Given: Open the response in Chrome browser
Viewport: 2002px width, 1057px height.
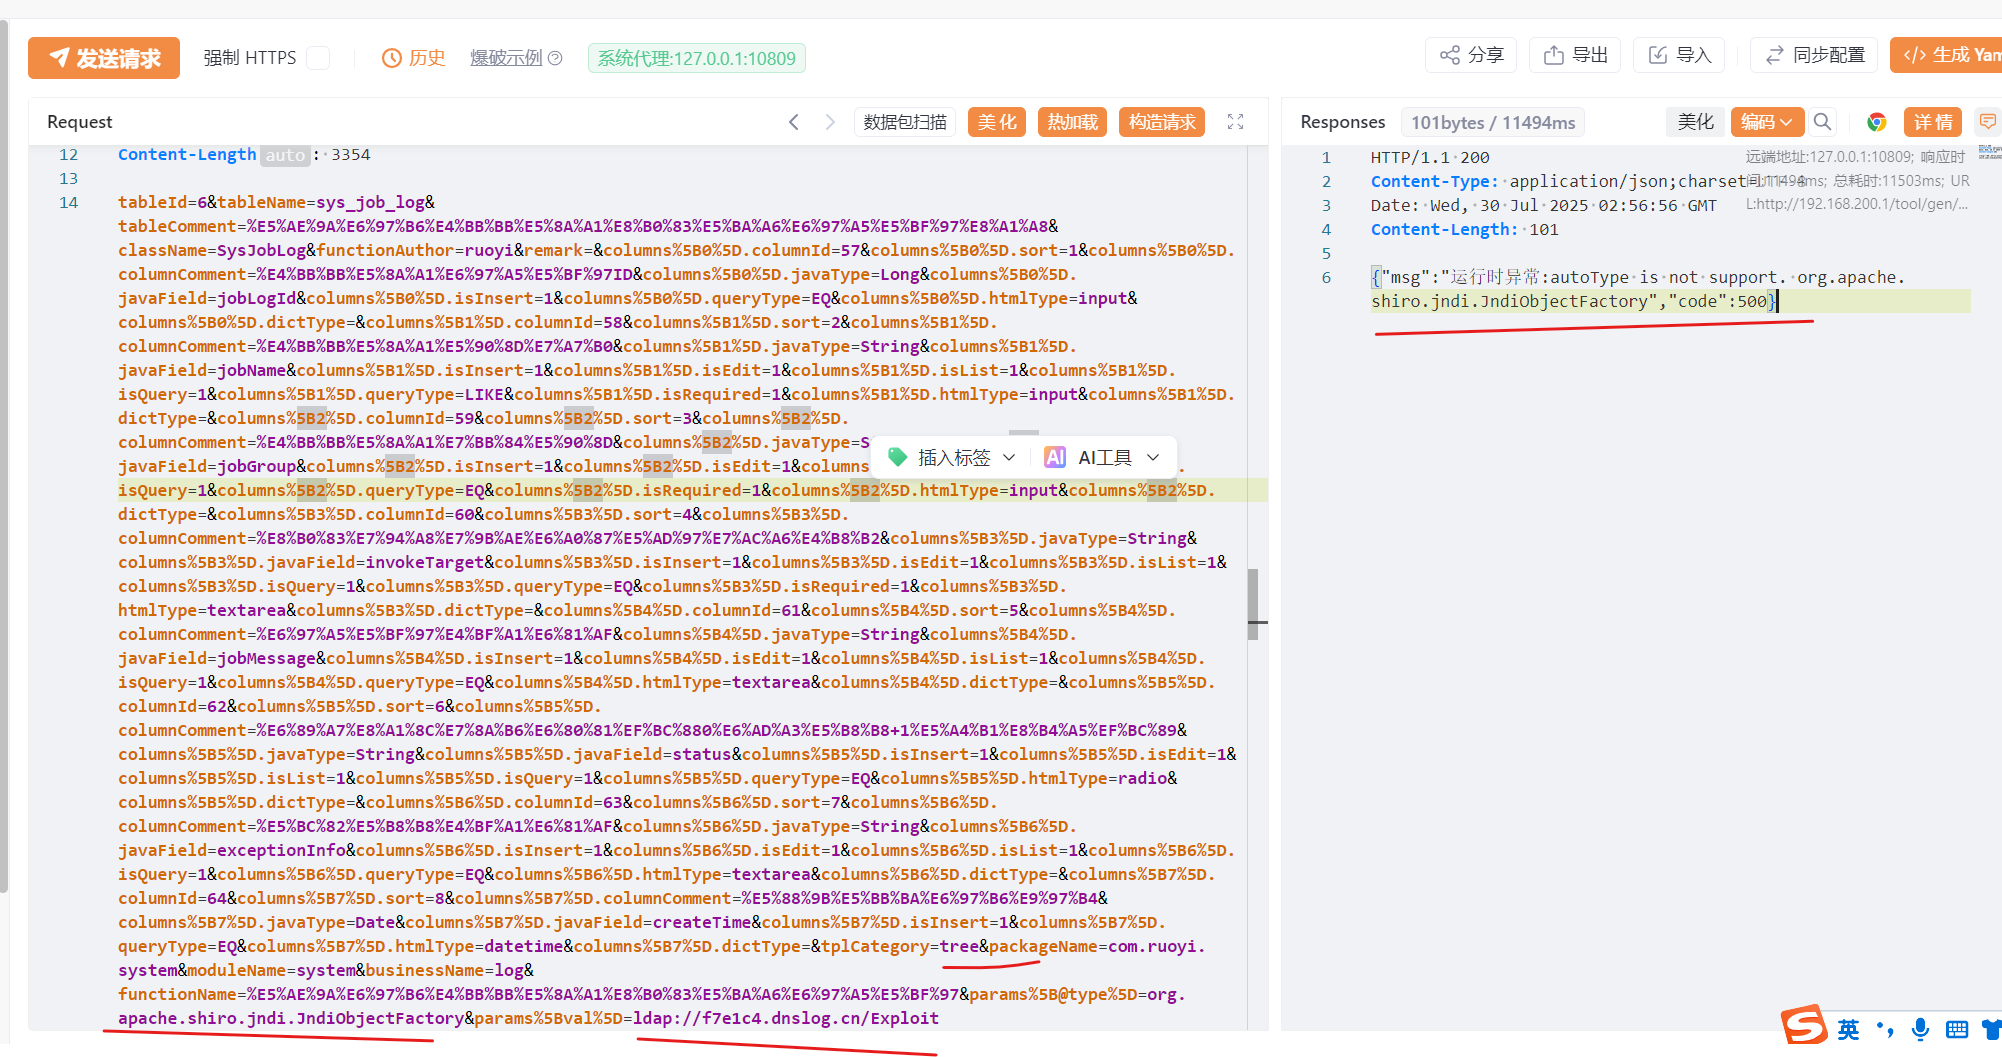Looking at the screenshot, I should tap(1877, 122).
